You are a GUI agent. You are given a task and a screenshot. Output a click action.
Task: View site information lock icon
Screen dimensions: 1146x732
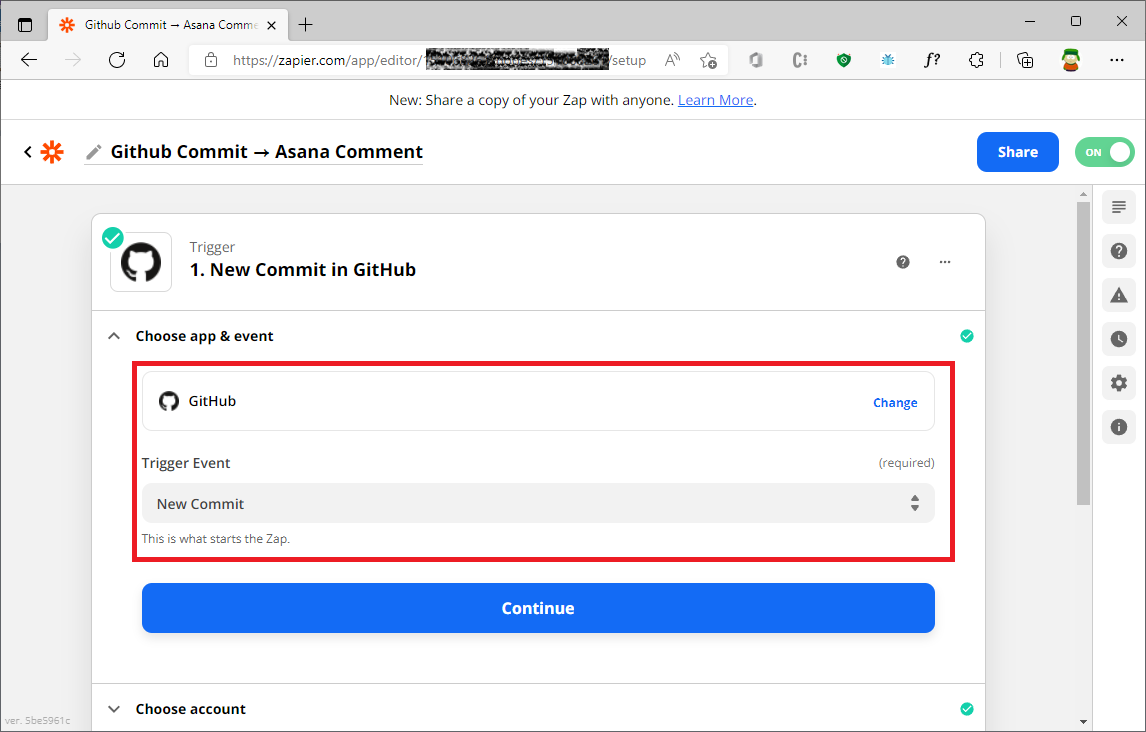coord(210,60)
